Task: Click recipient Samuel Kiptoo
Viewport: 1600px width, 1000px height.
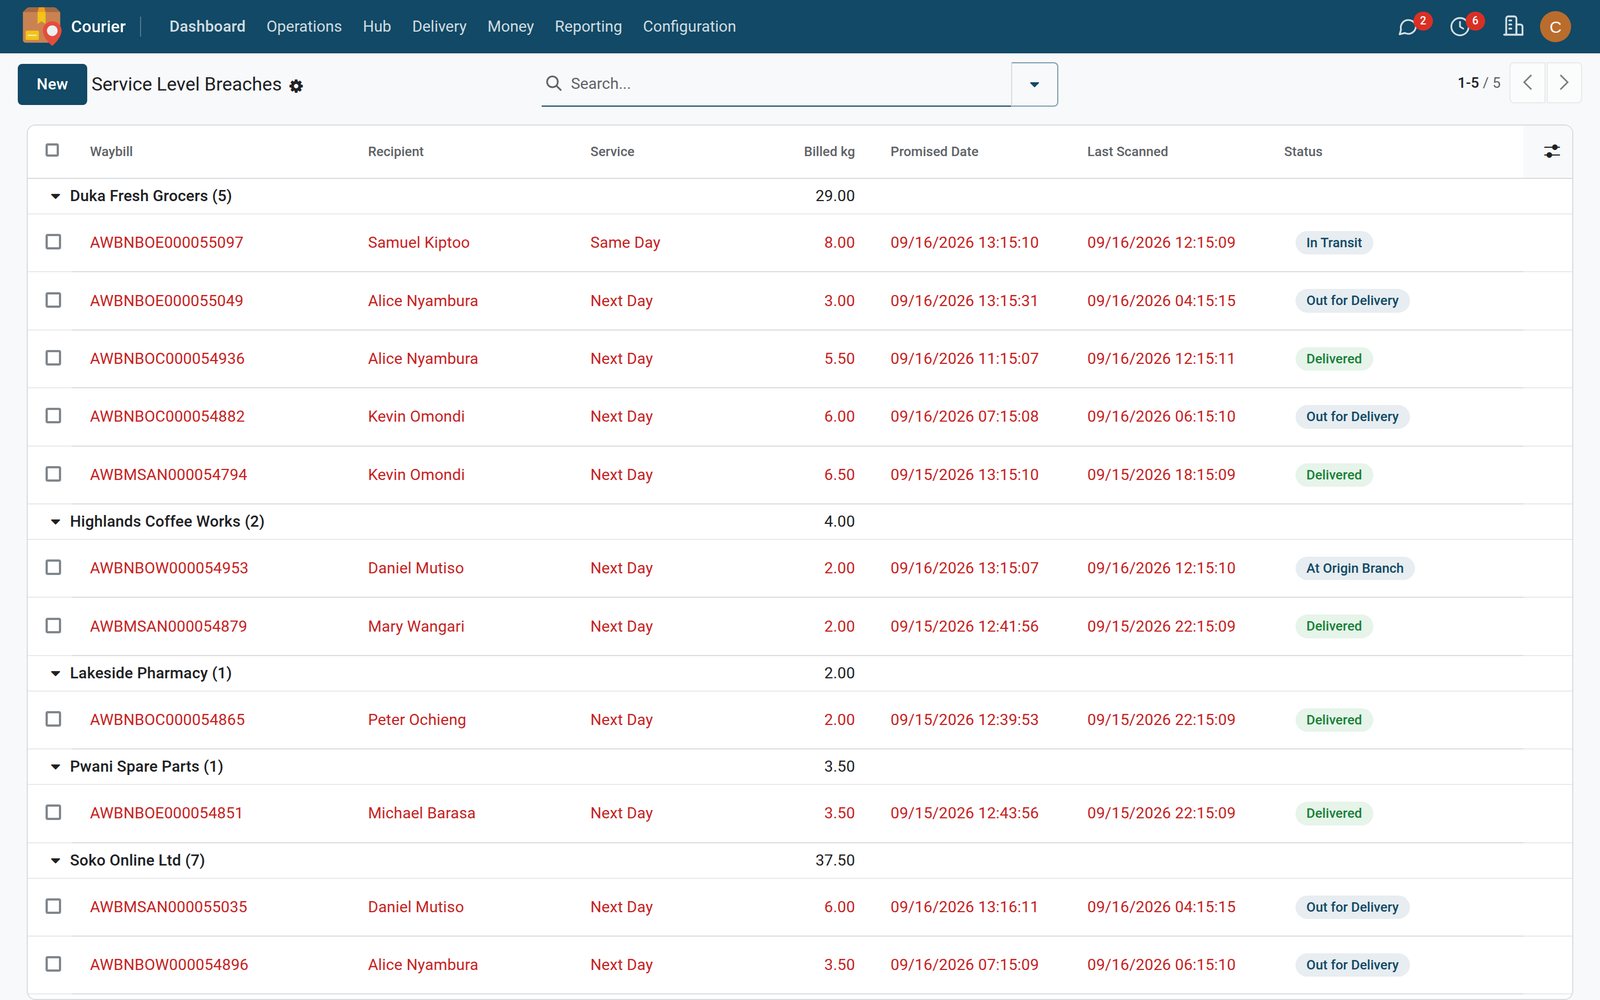Action: (418, 242)
